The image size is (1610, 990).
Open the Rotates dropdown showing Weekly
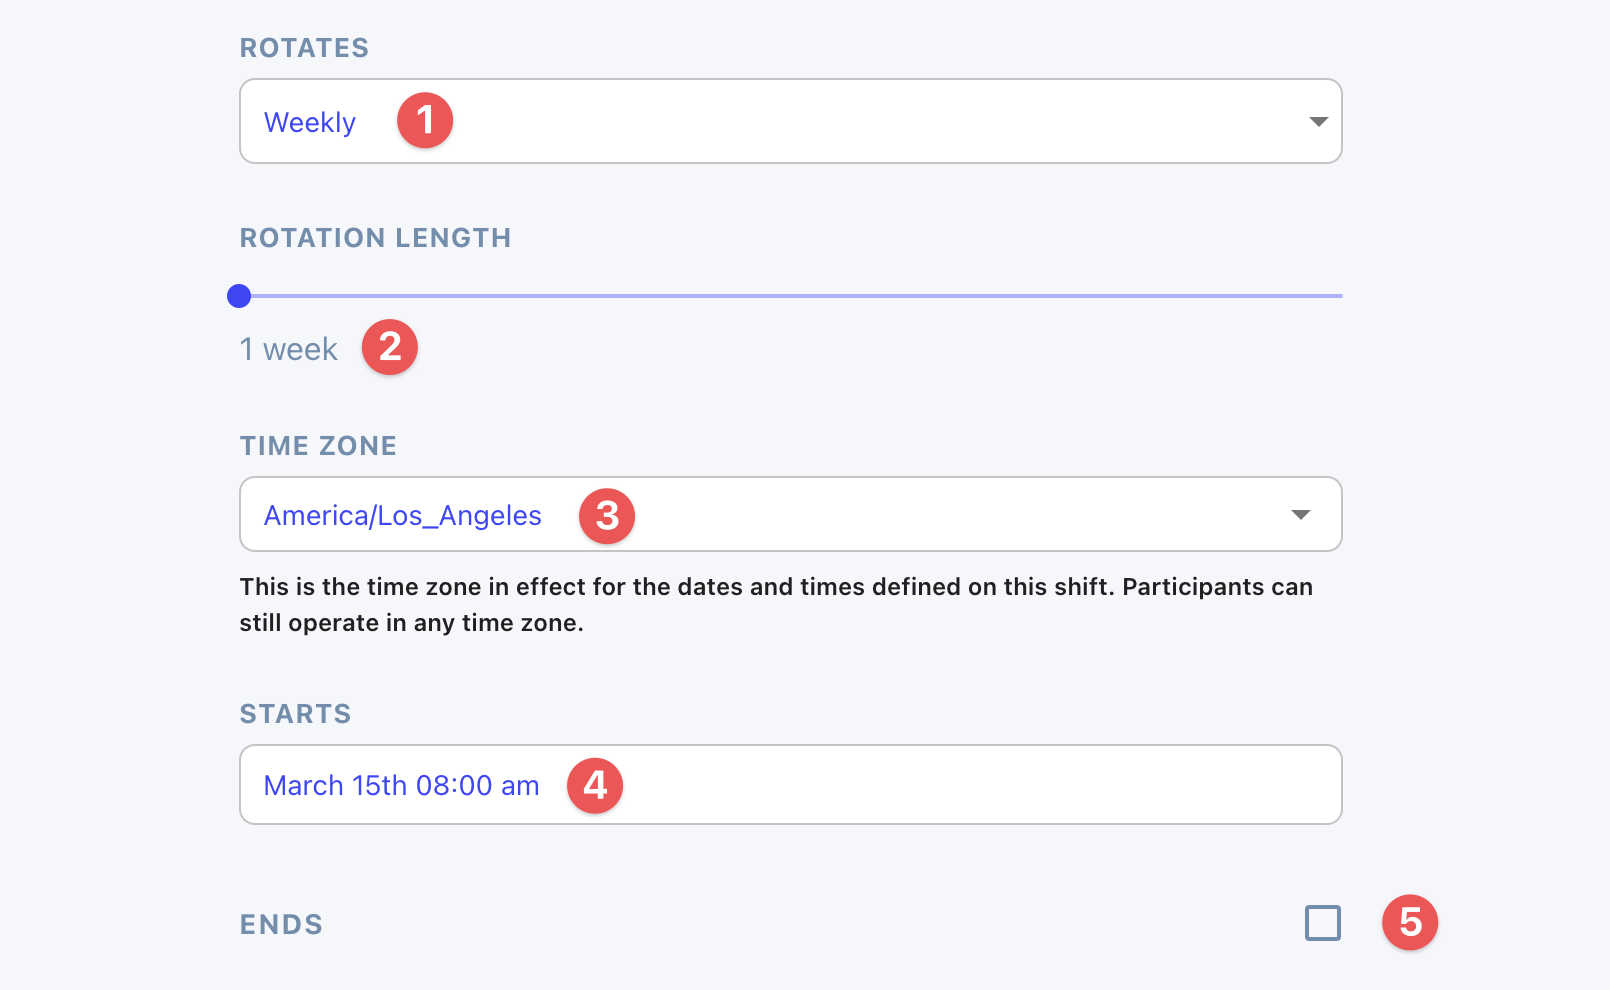point(790,121)
